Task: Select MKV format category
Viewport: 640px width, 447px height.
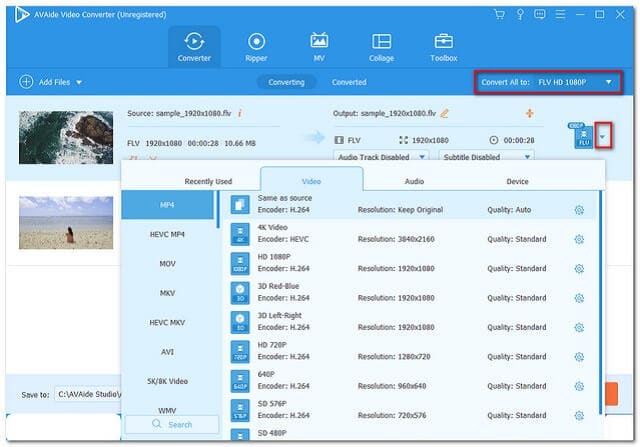Action: point(167,293)
